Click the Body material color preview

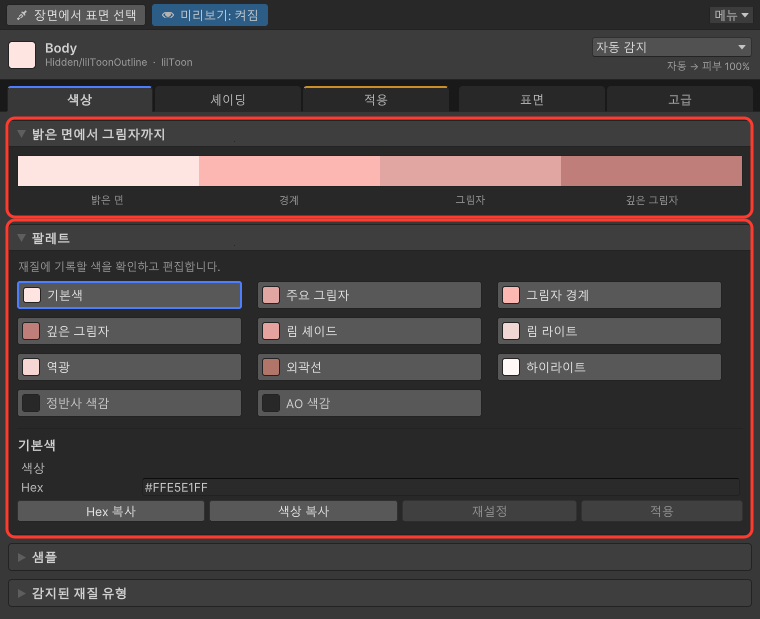click(x=22, y=55)
